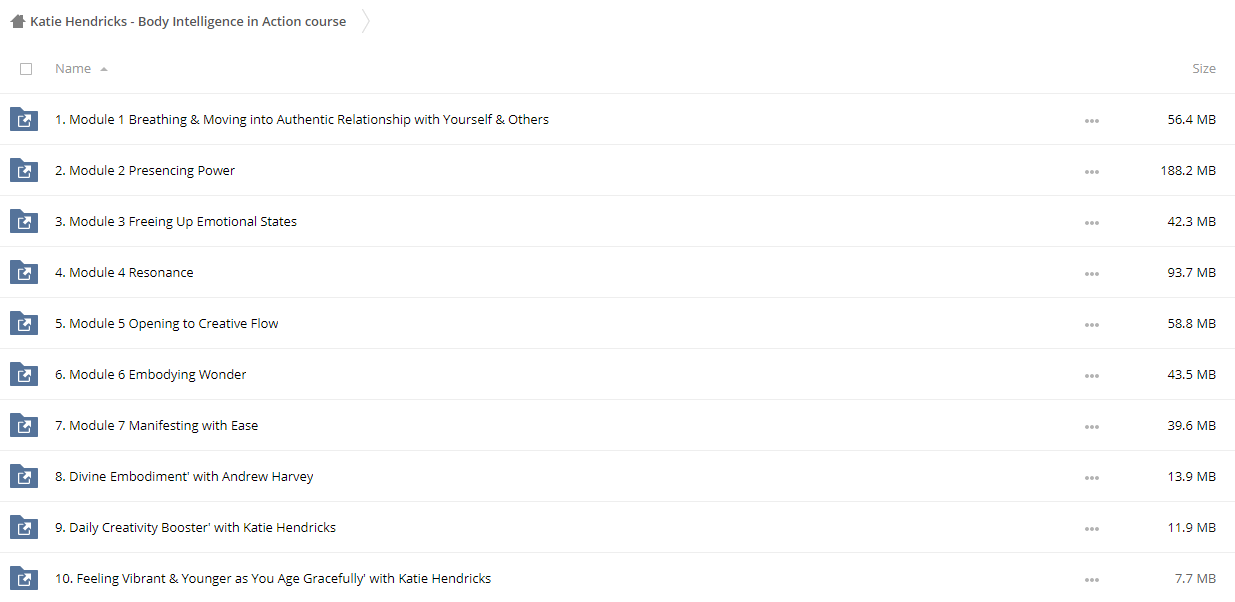Viewport: 1235px width, 602px height.
Task: Click shared folder icon for Module 1
Action: (23, 120)
